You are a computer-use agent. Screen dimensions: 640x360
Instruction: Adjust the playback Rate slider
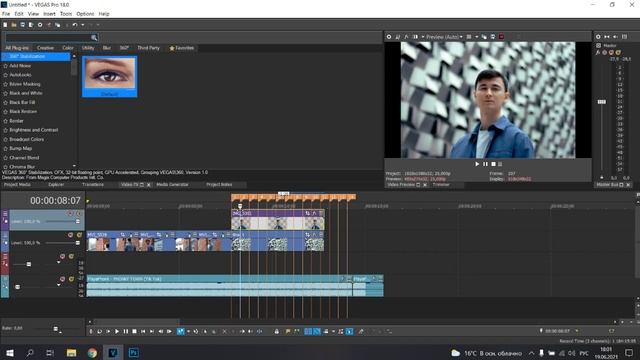[x=56, y=329]
